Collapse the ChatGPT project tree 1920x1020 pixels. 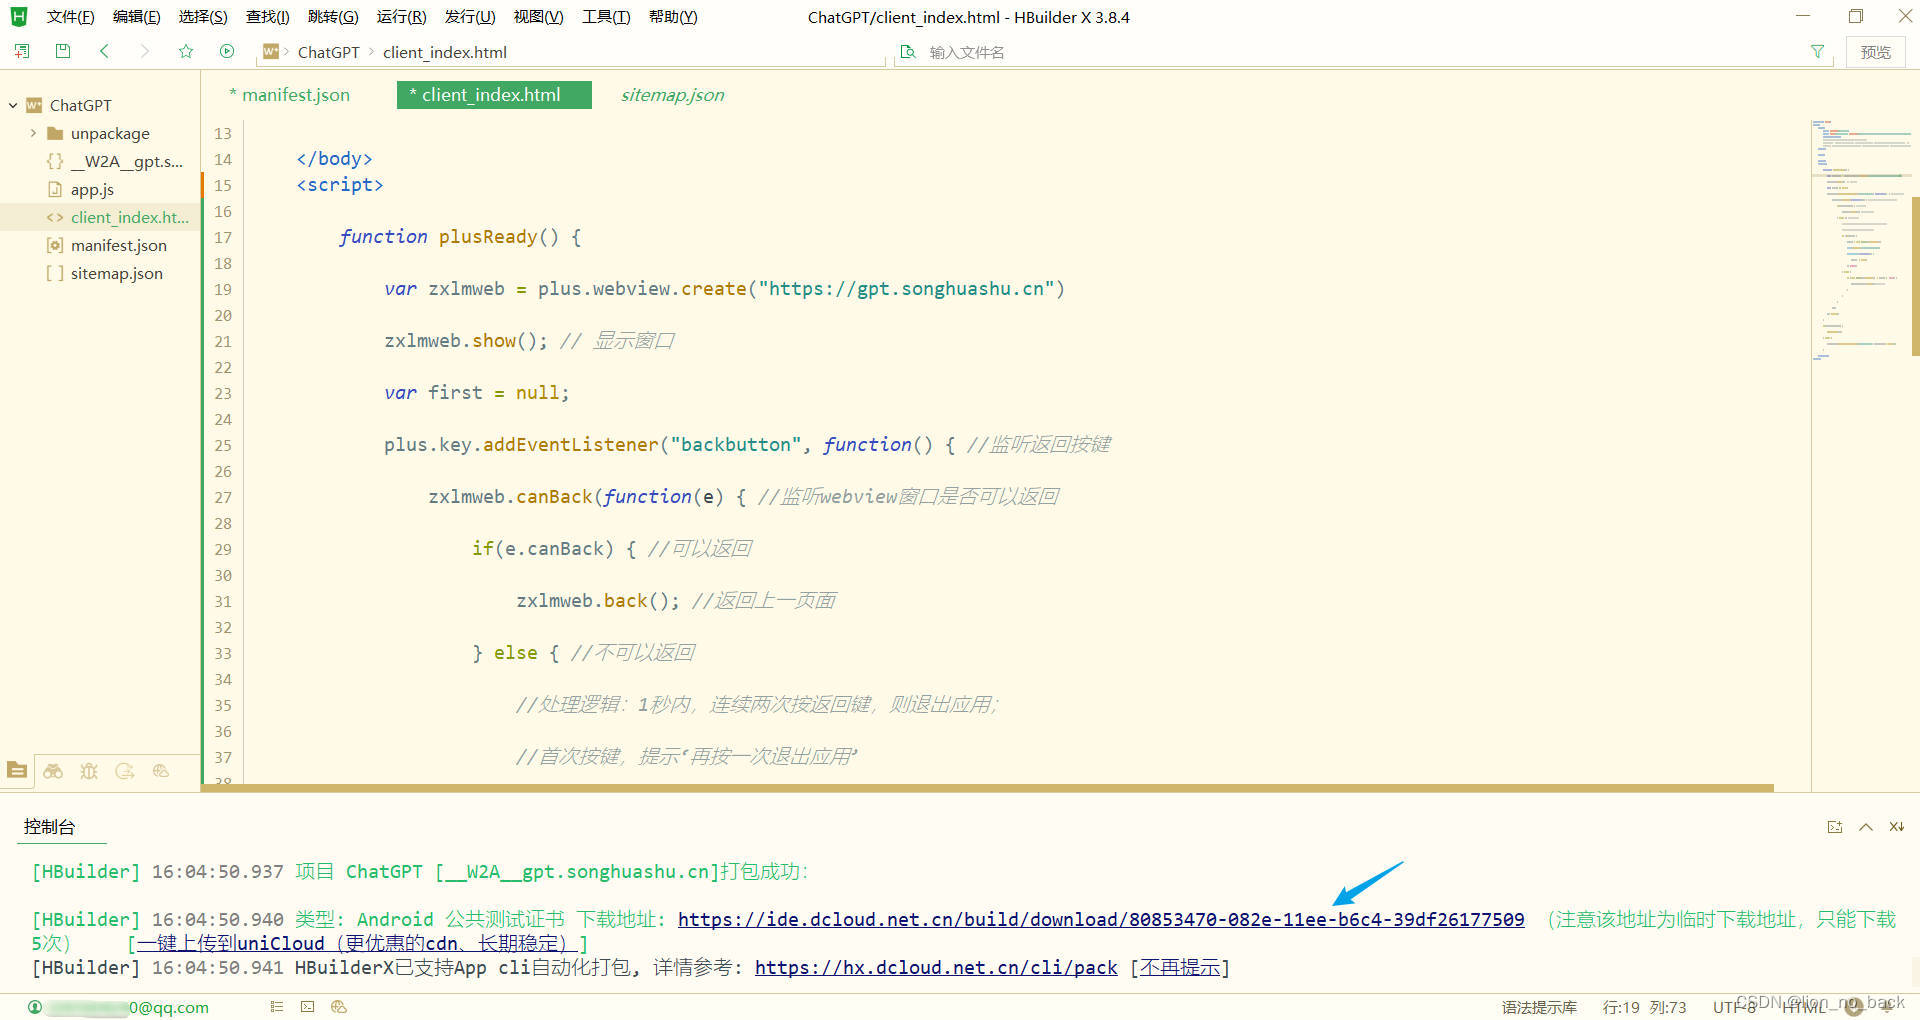[x=13, y=105]
